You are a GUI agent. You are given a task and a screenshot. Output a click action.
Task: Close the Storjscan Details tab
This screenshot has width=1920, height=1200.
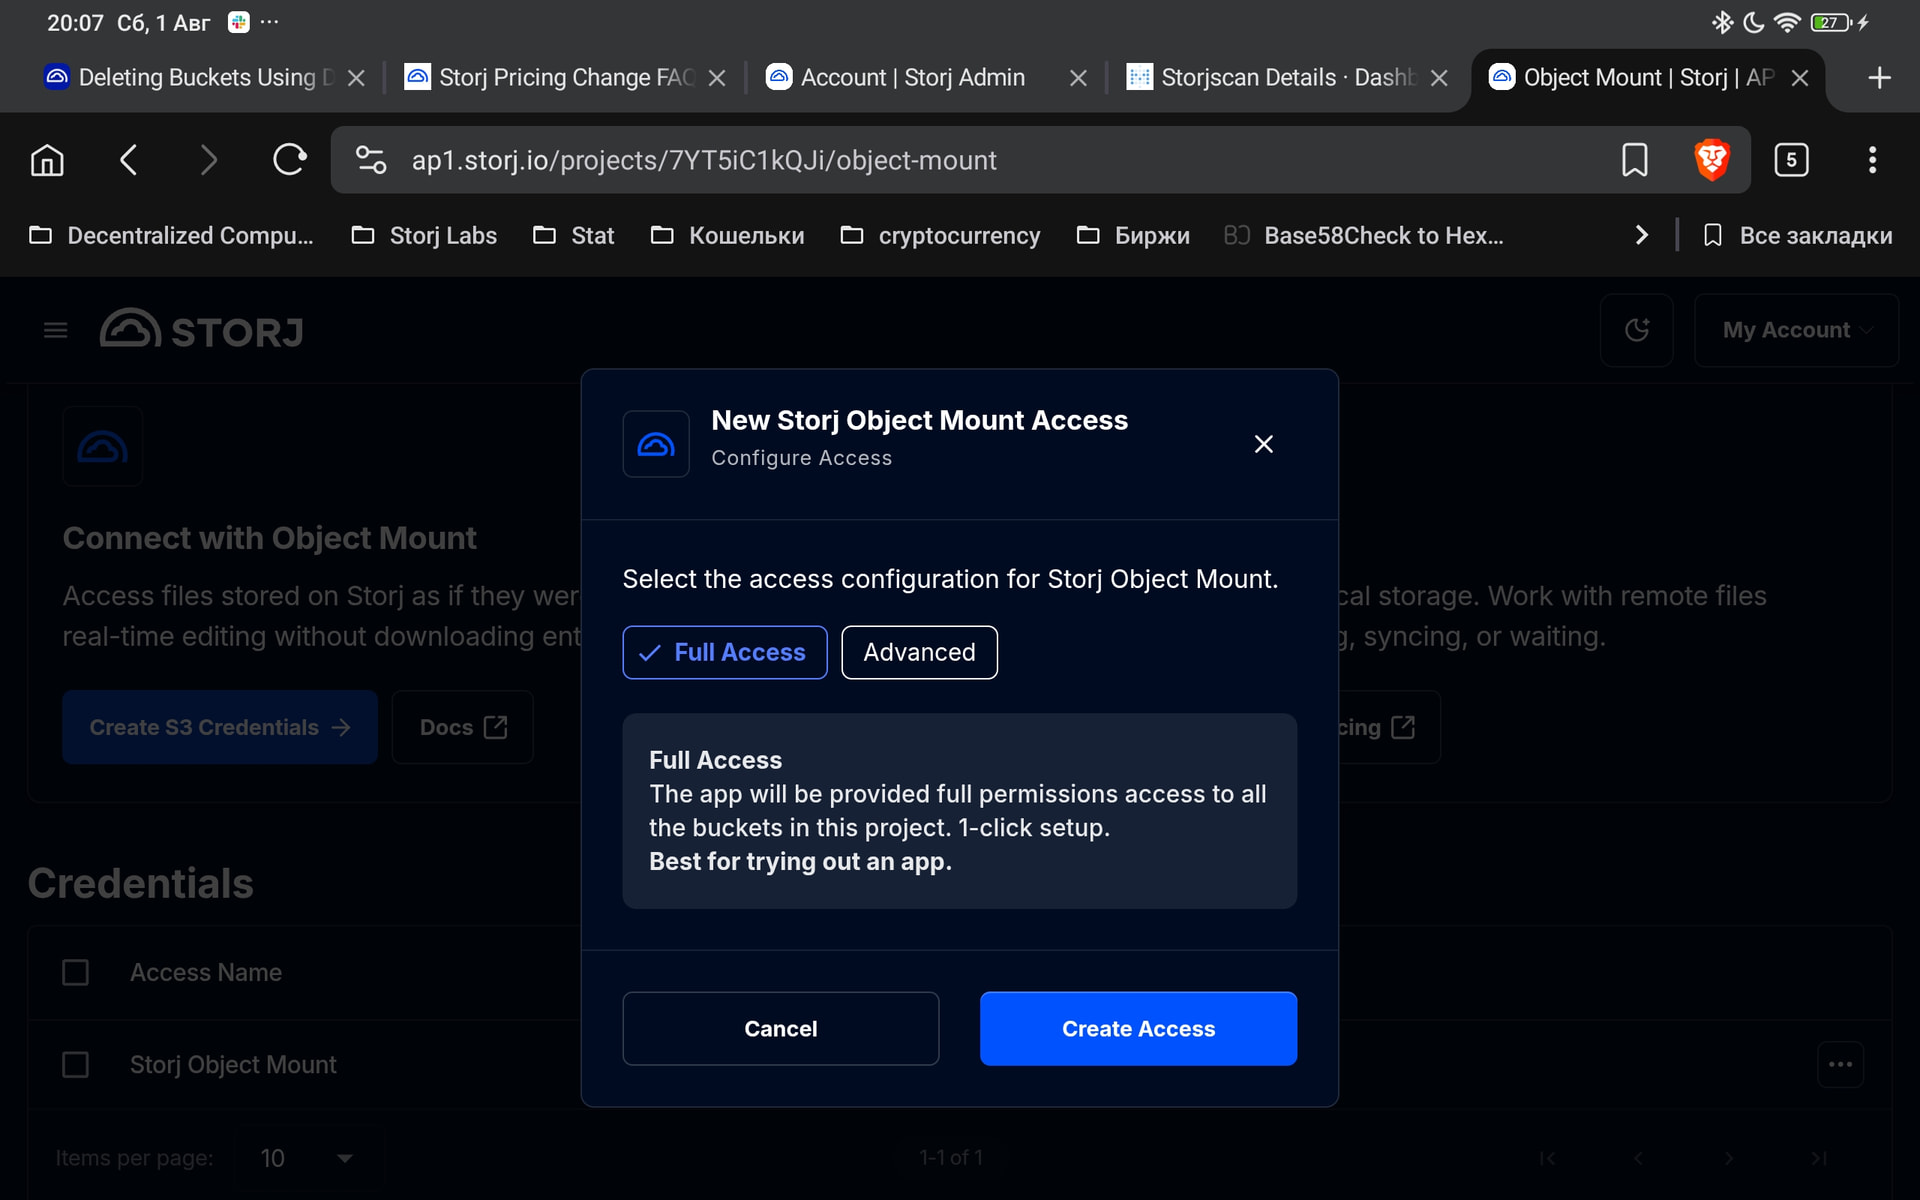(1439, 78)
